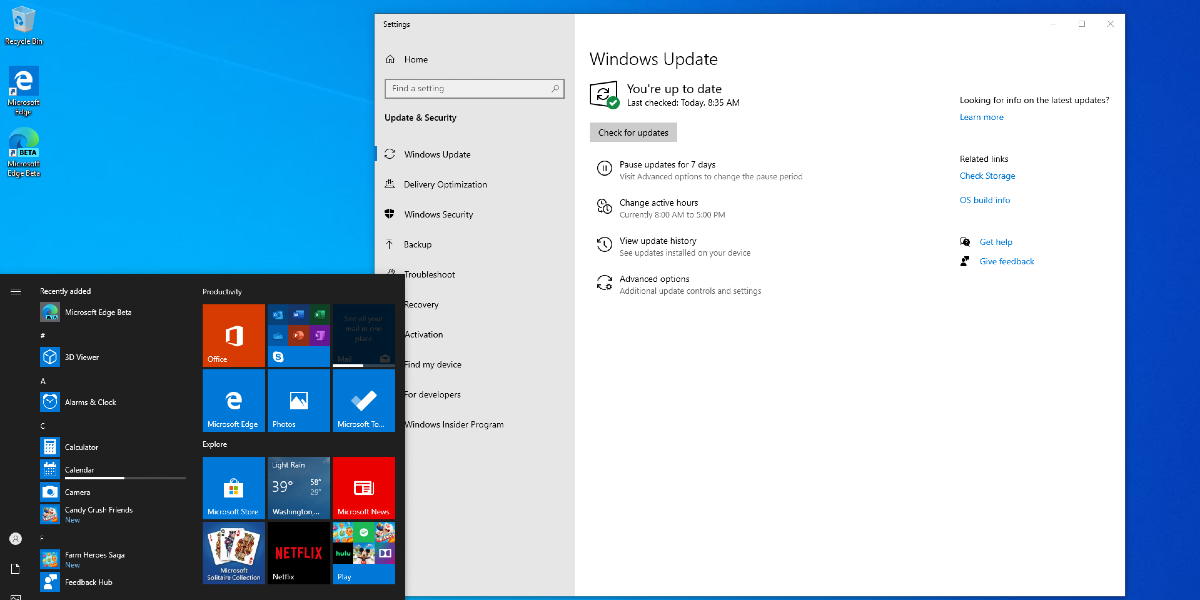Open the Microsoft News tile
The image size is (1200, 600).
click(363, 488)
